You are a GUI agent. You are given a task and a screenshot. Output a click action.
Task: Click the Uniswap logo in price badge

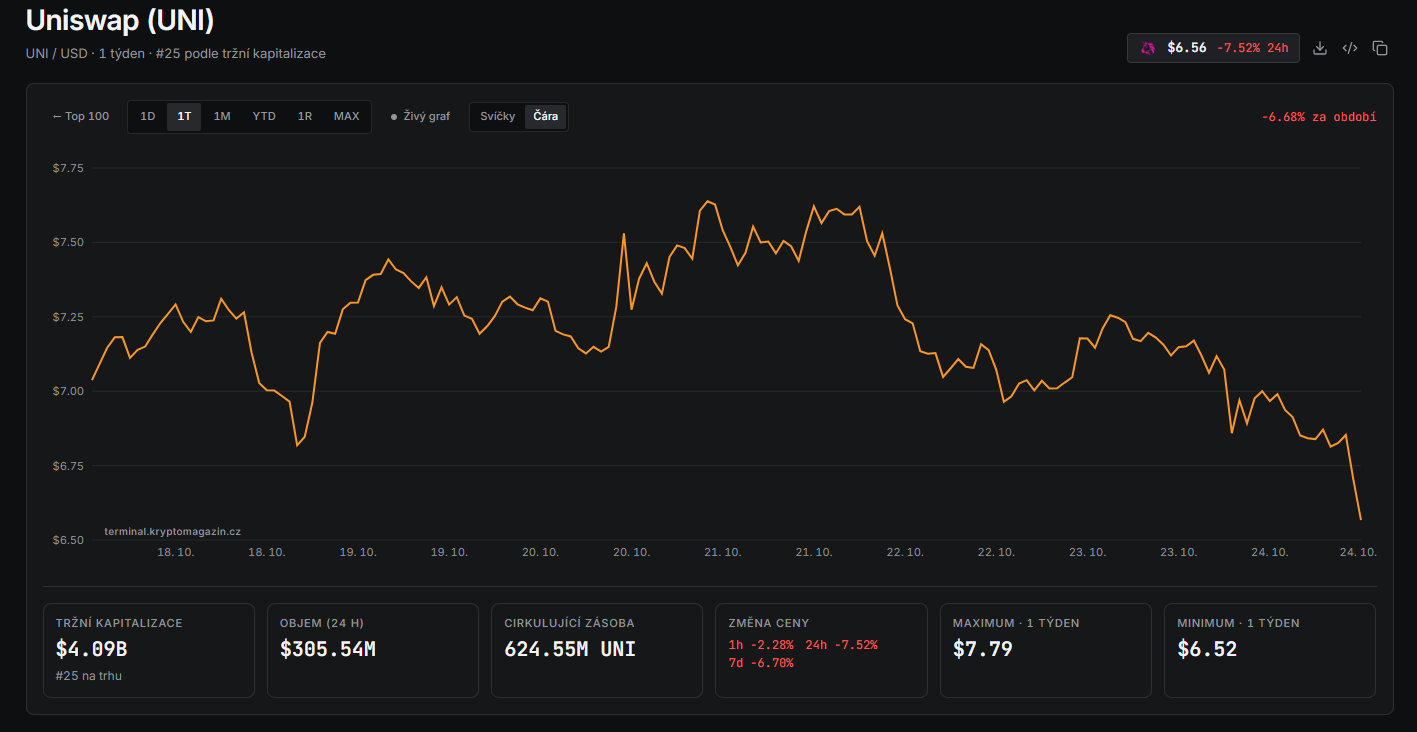[x=1148, y=48]
